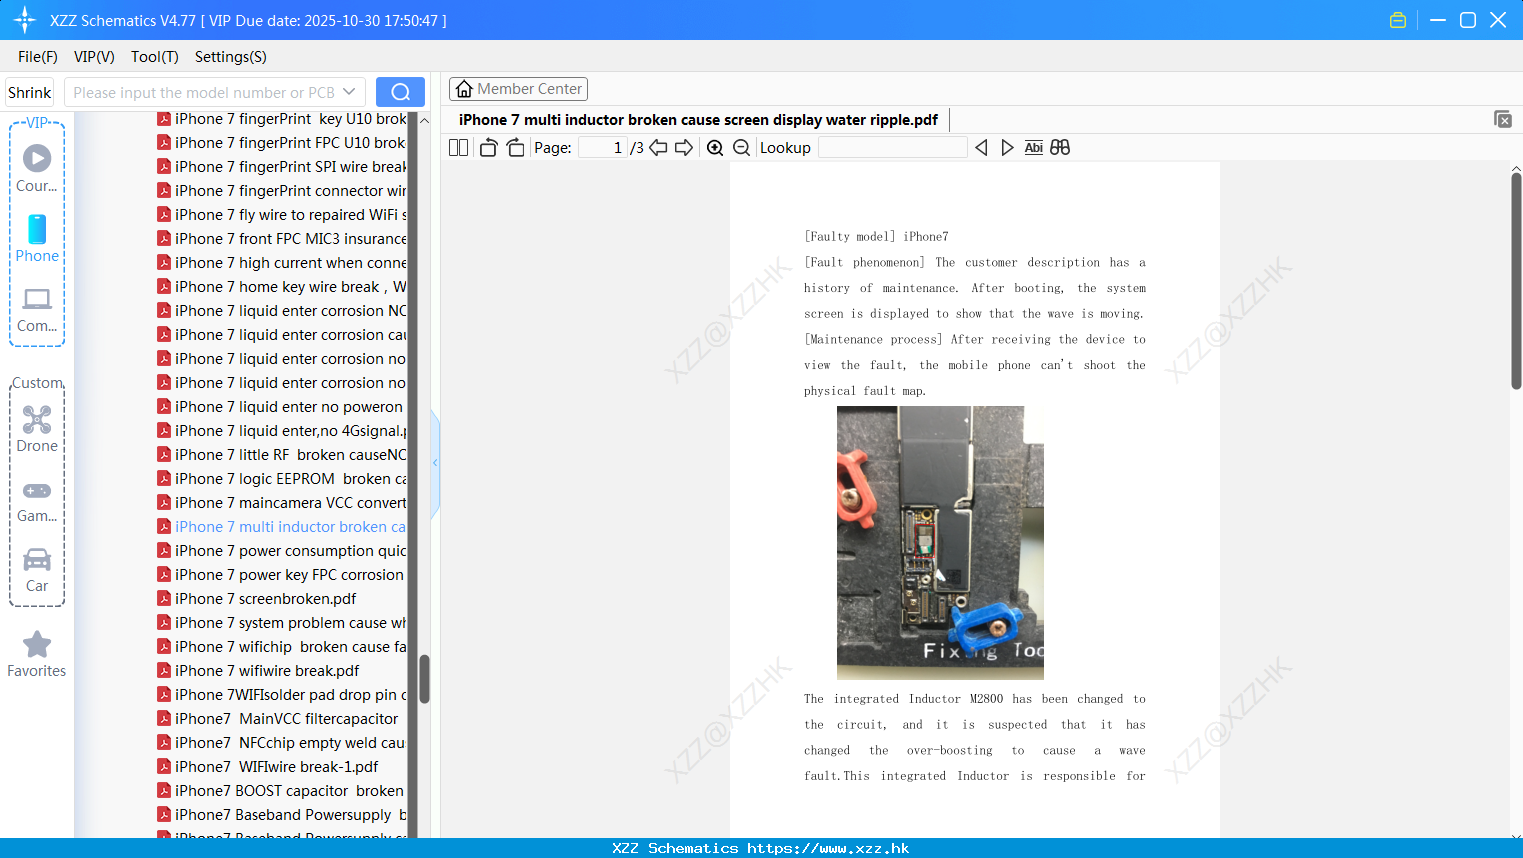Screen dimensions: 1523x858
Task: Open iPhone 7 logic EEPROM broken file
Action: (x=282, y=479)
